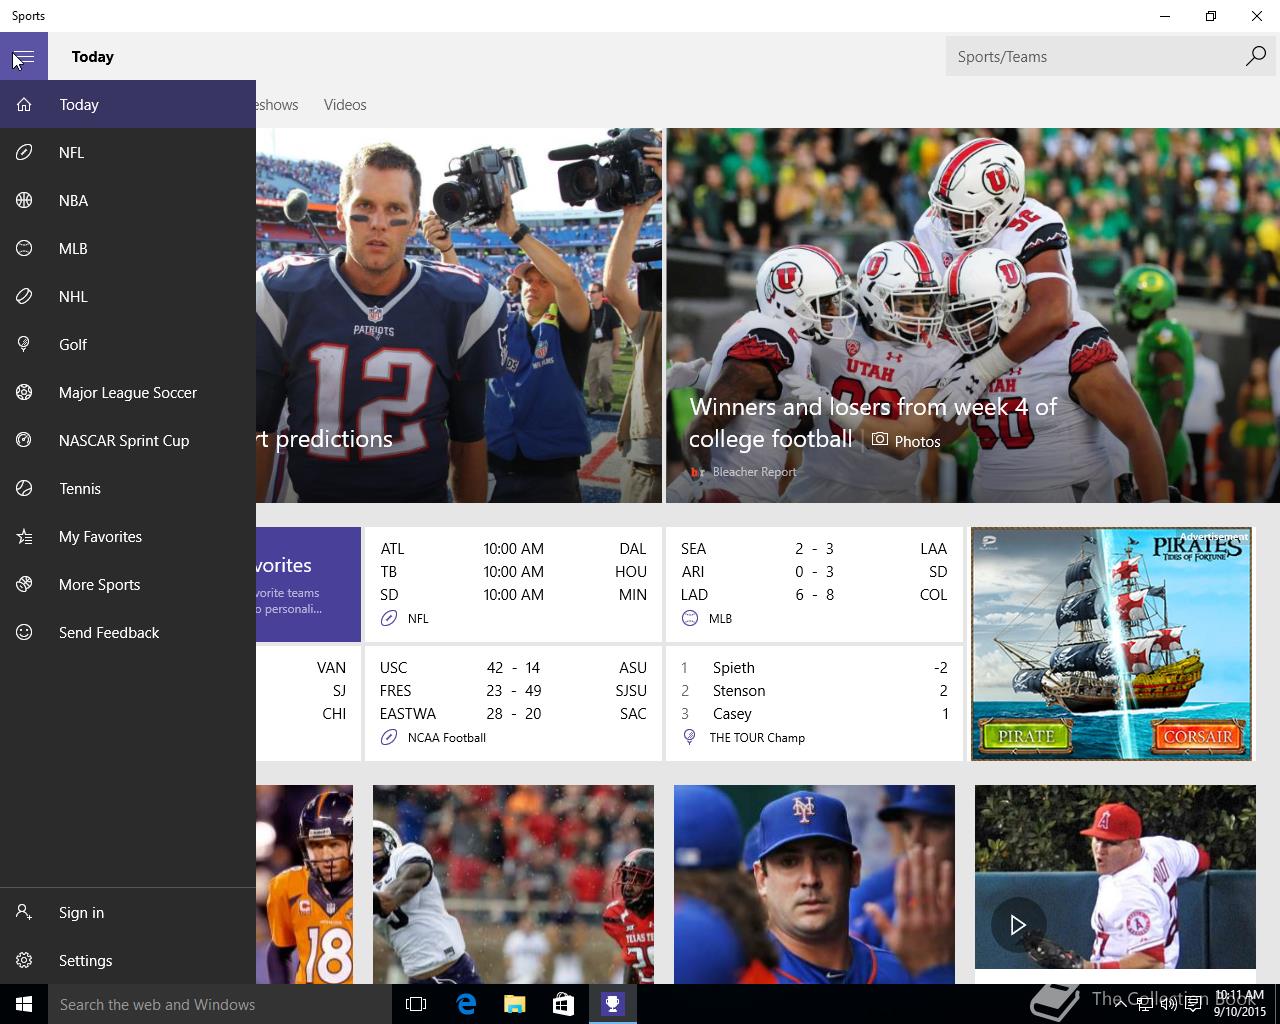Click the More Sports icon
This screenshot has height=1024, width=1280.
click(24, 584)
